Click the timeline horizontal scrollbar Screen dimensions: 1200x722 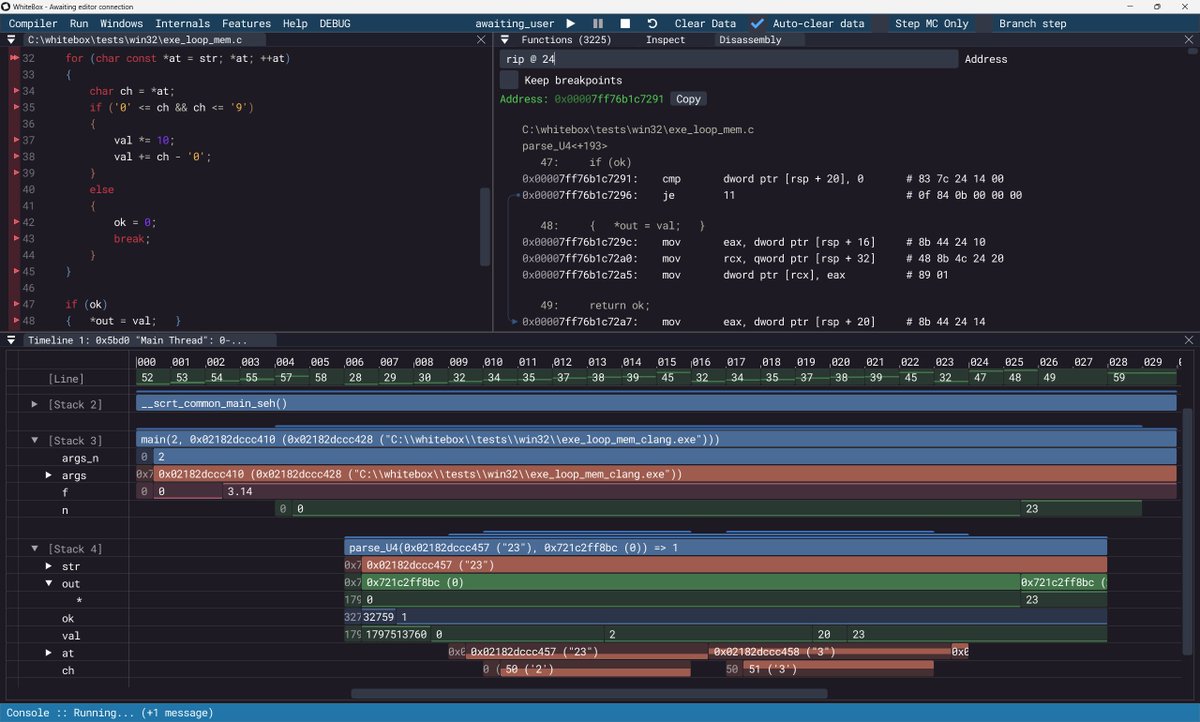[x=589, y=693]
